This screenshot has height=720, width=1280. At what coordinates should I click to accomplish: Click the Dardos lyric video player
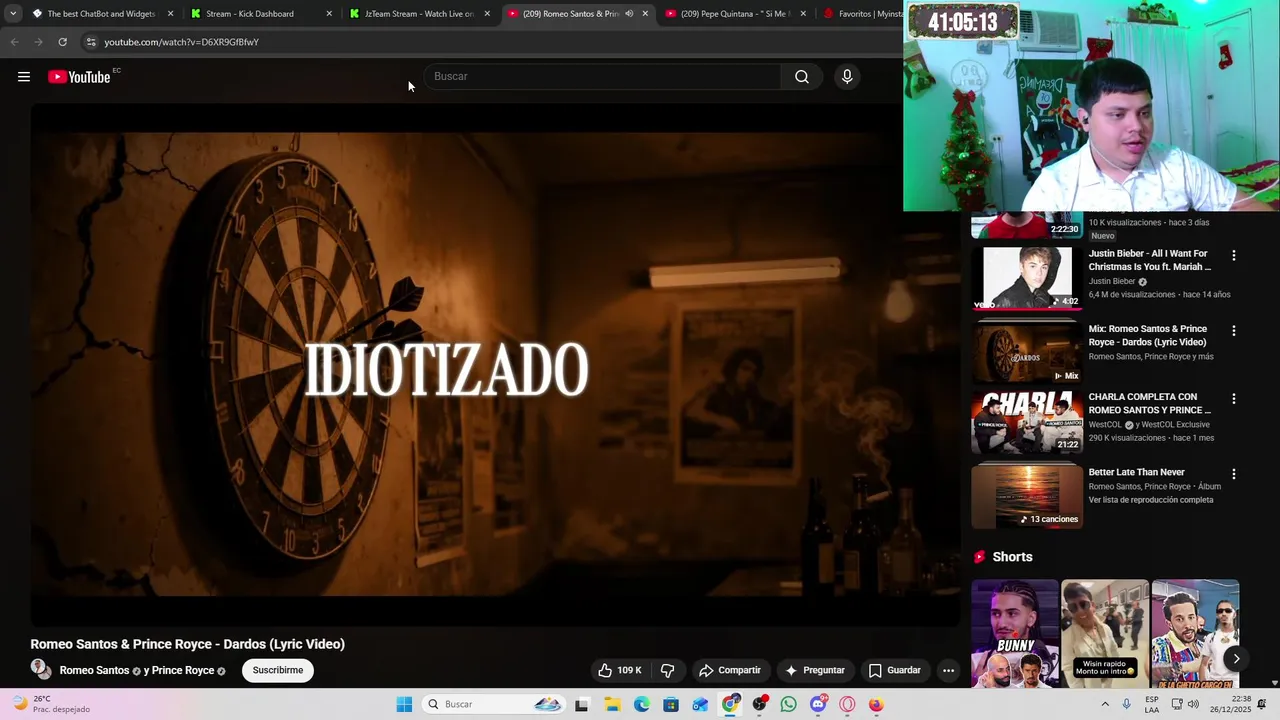pyautogui.click(x=495, y=364)
